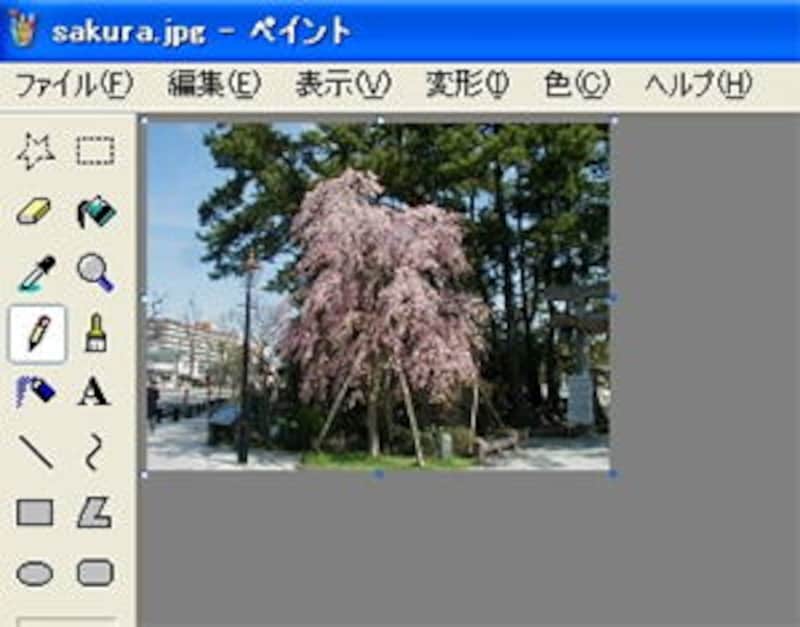The image size is (800, 627).
Task: Choose the Brush tool
Action: point(95,334)
